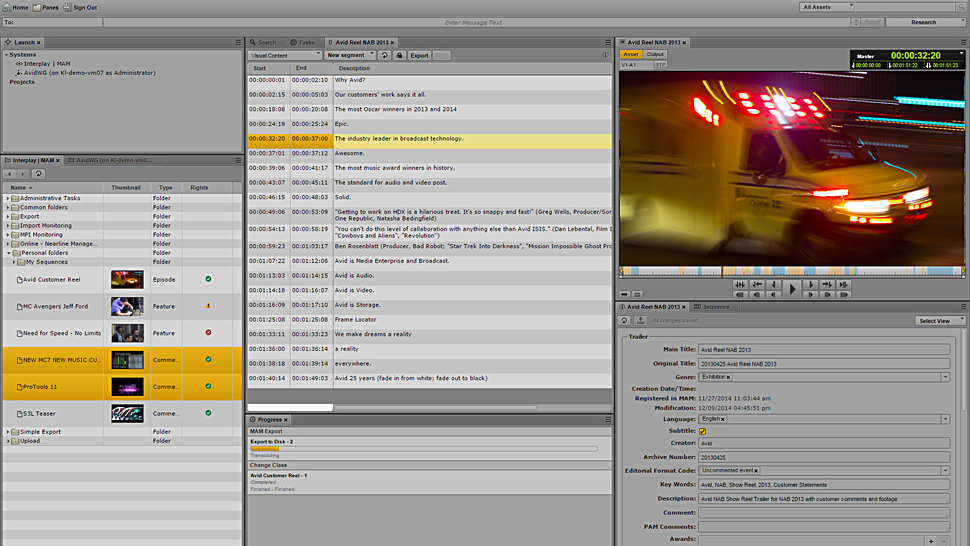Remove the English language tag
Screen dimensions: 970x546
[x=723, y=419]
